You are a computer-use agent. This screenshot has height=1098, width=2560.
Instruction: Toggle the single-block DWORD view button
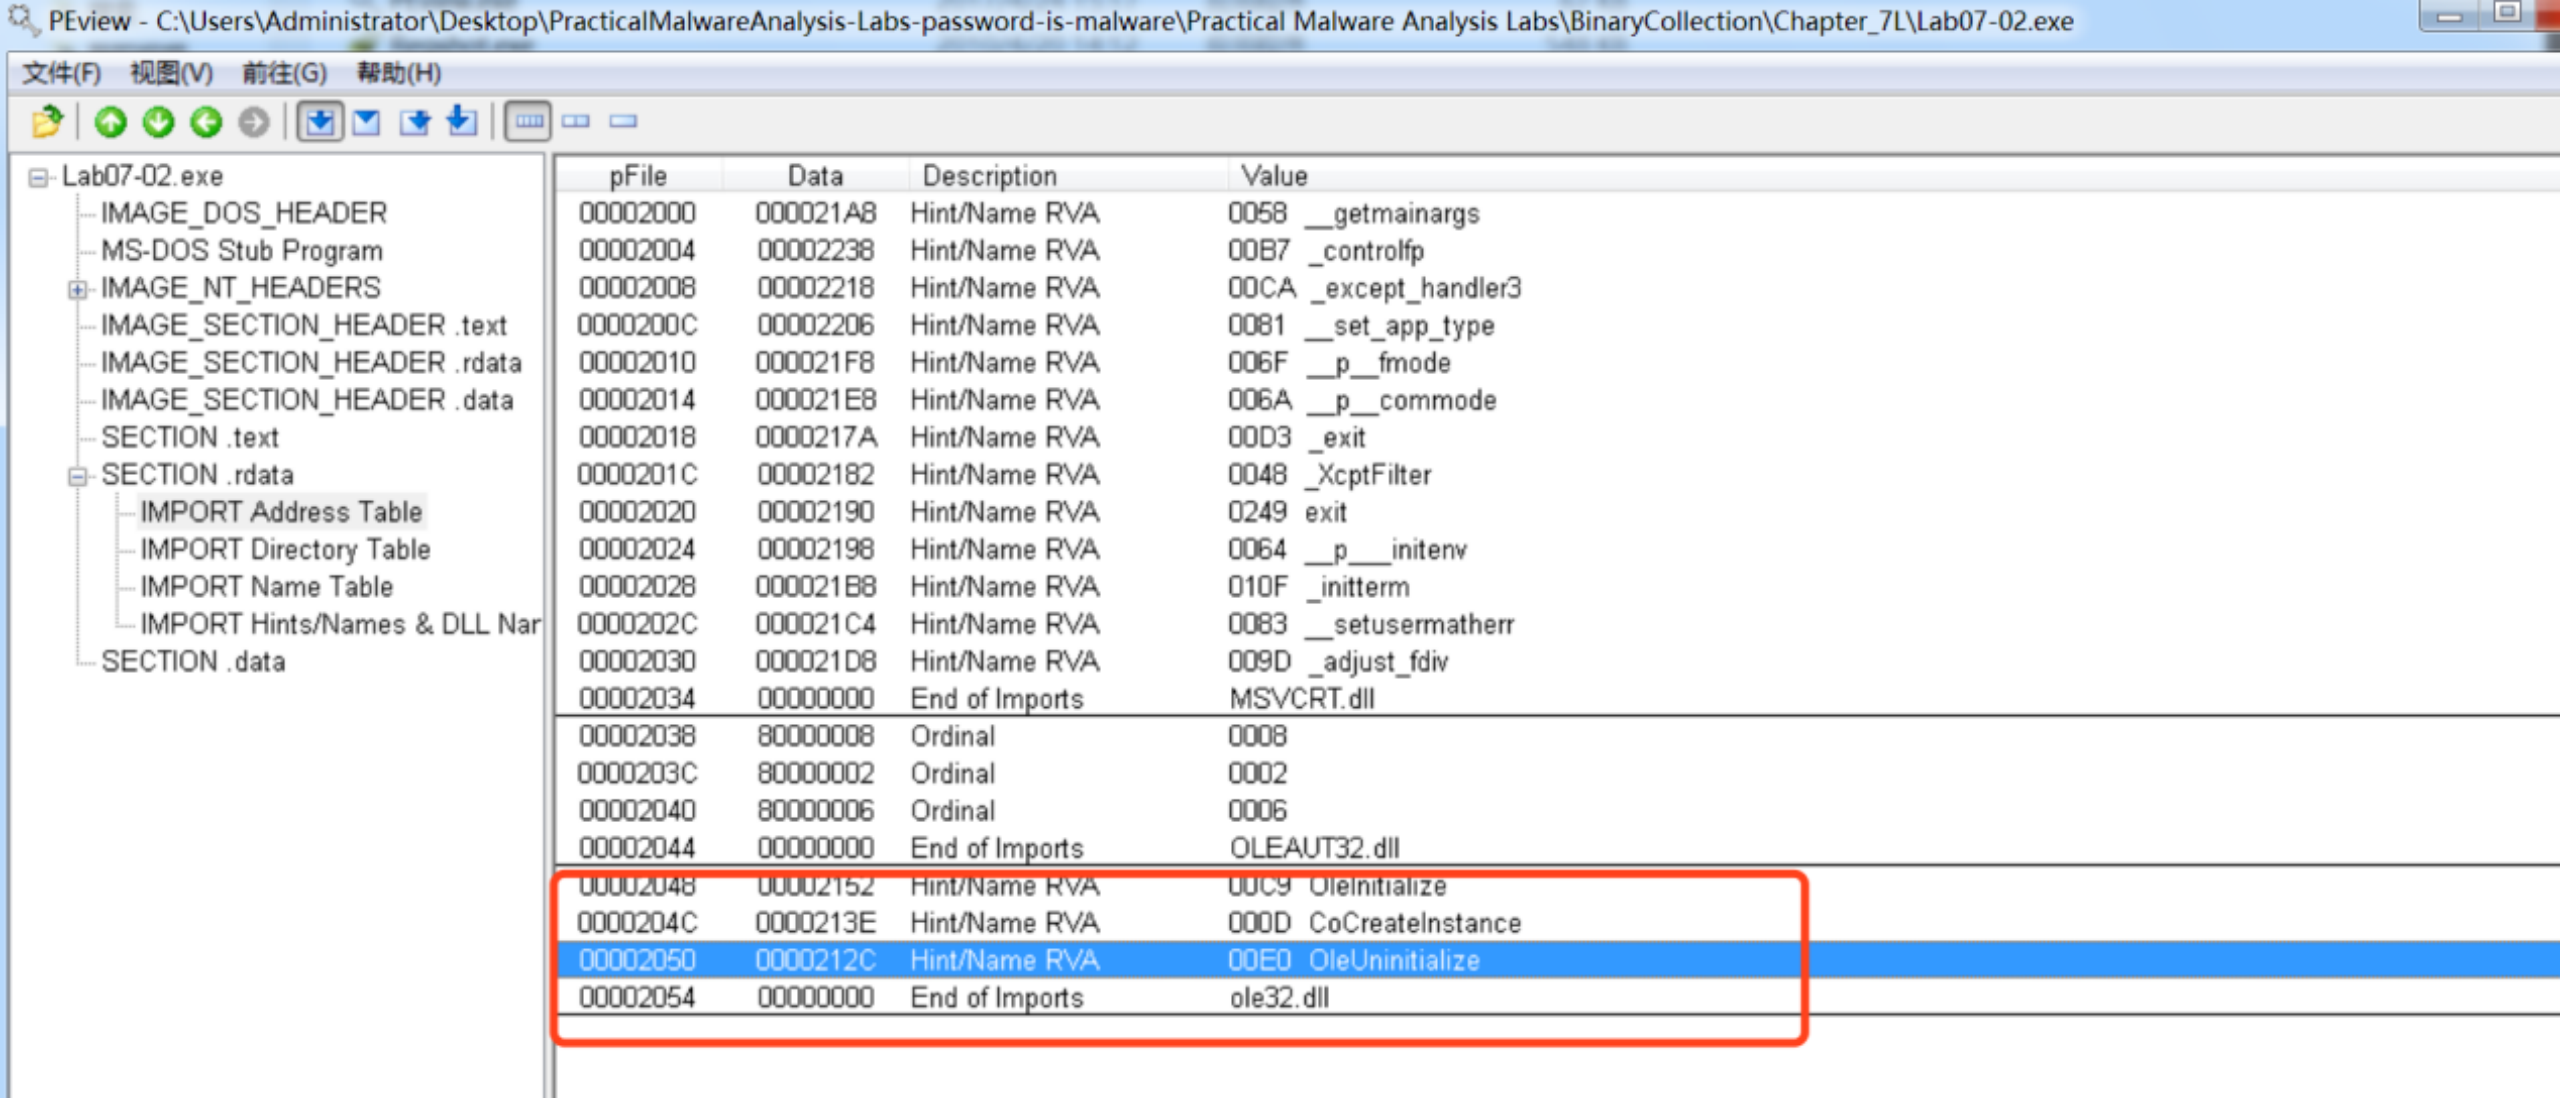[x=623, y=122]
